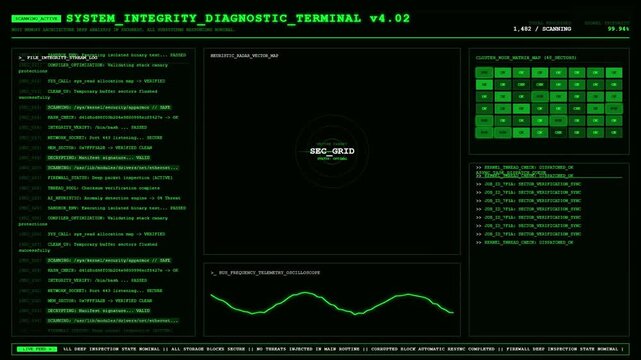Select the 99.94% integrity value
This screenshot has width=641, height=360.
click(x=618, y=29)
